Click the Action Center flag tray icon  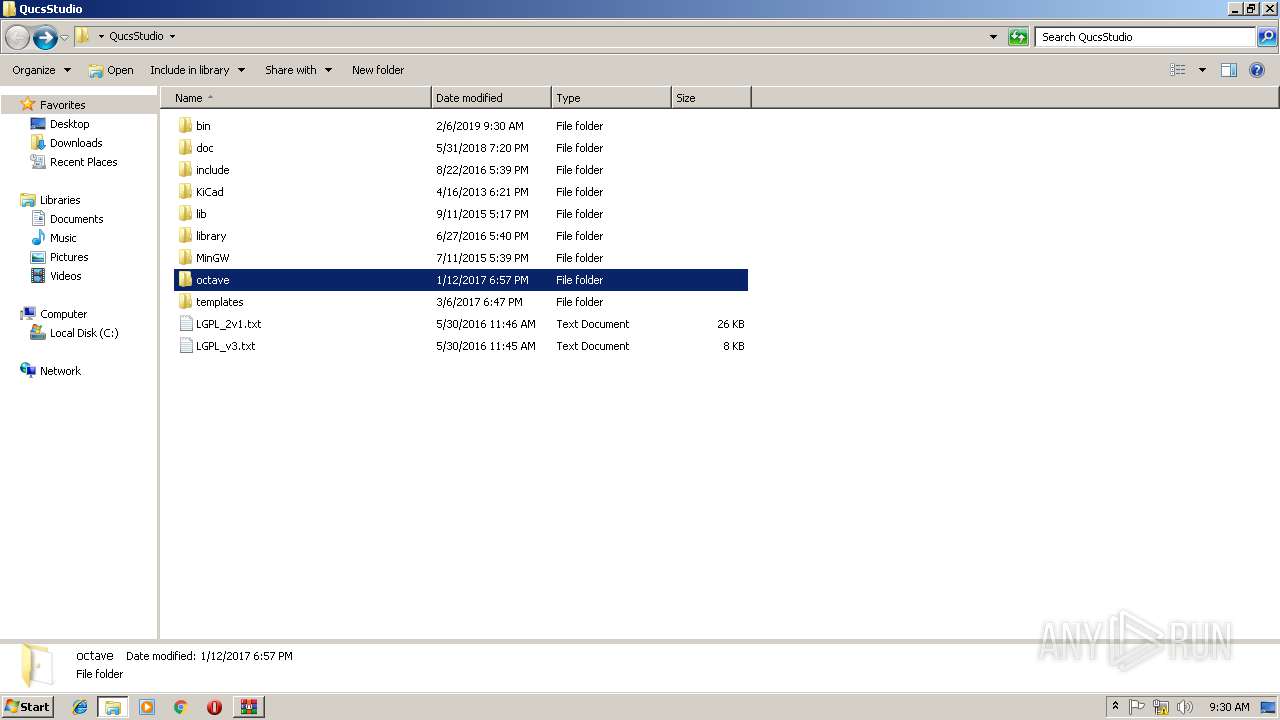click(1137, 707)
